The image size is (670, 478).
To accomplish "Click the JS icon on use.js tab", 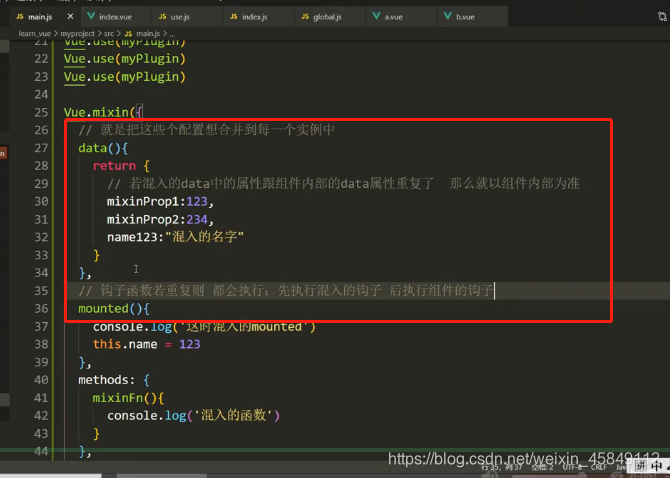I will point(162,16).
